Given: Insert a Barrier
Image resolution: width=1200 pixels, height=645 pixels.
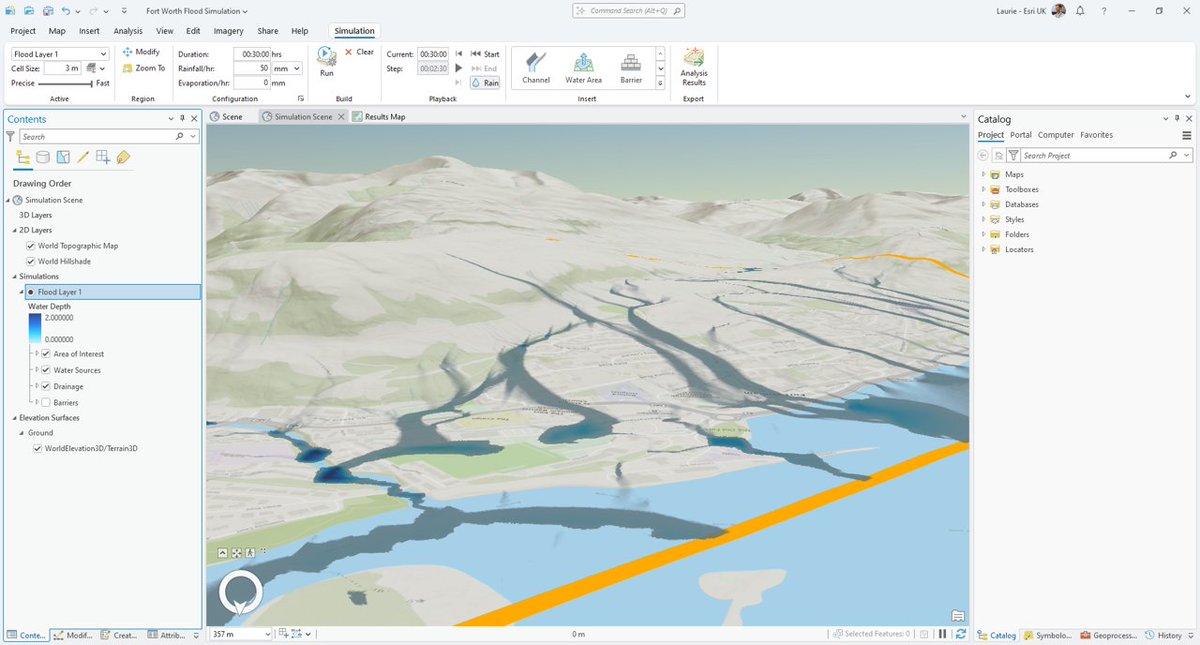Looking at the screenshot, I should click(630, 67).
